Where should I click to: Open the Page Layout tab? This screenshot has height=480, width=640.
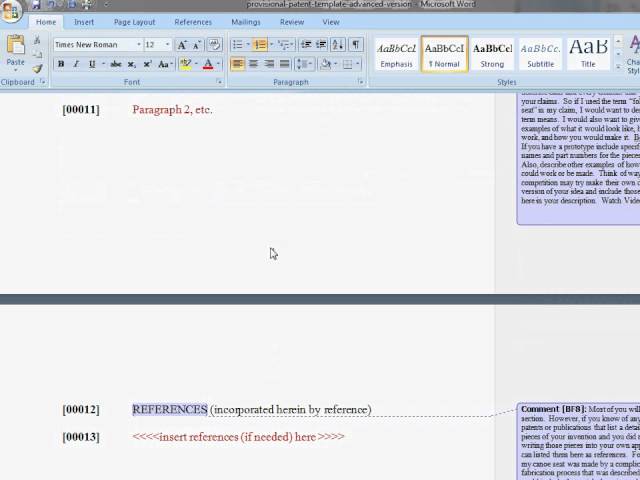(x=134, y=22)
